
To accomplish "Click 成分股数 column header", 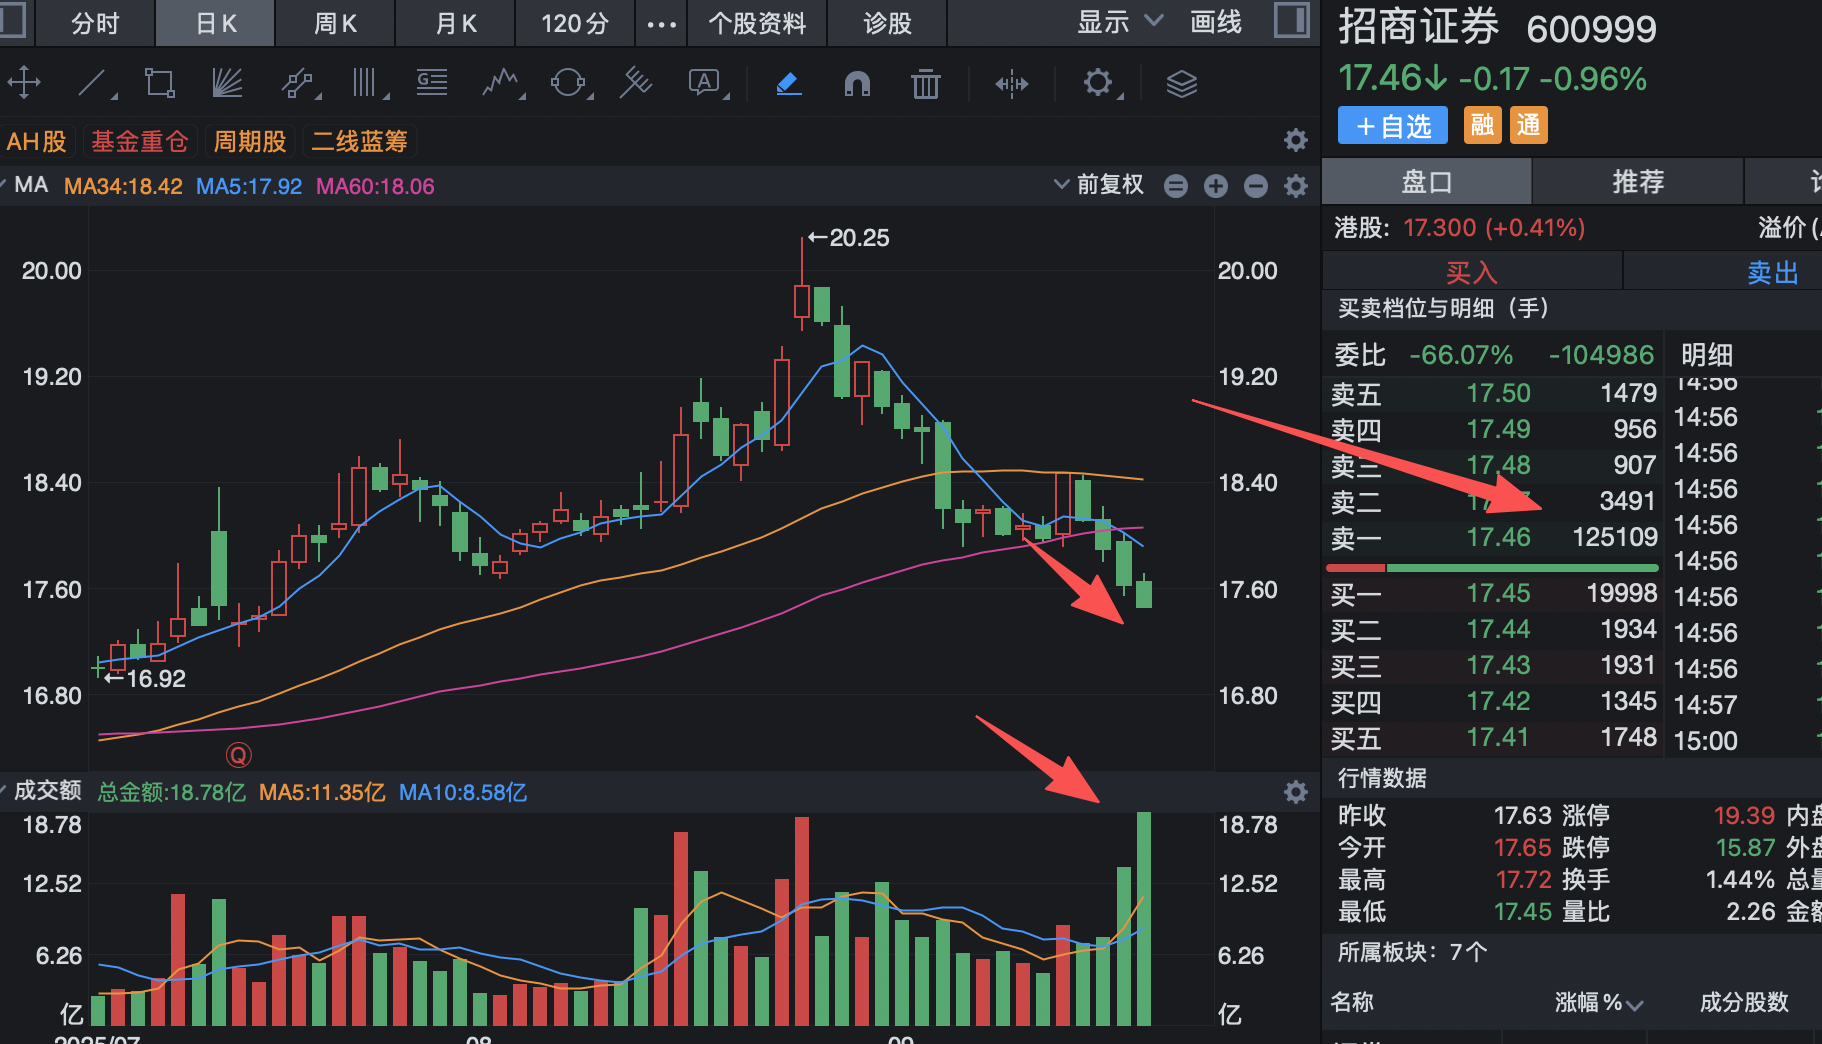I will (x=1744, y=1003).
